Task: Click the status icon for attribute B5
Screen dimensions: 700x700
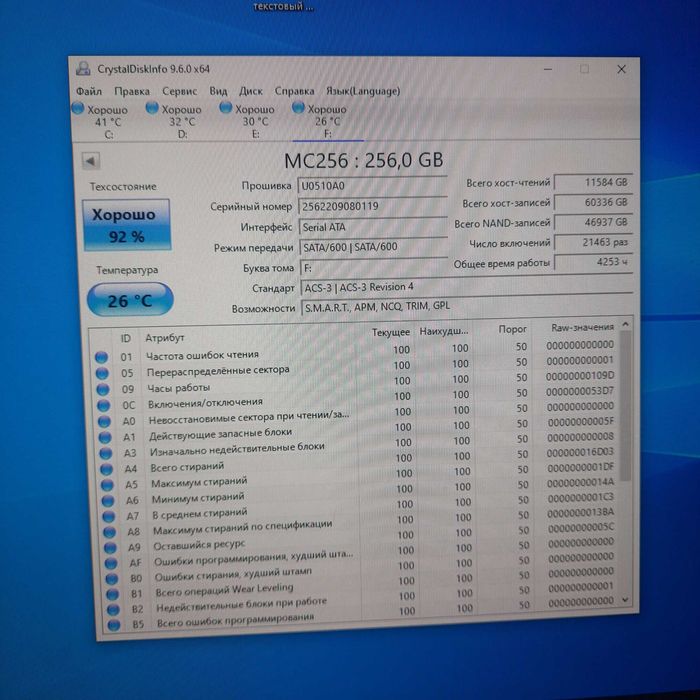Action: [114, 625]
